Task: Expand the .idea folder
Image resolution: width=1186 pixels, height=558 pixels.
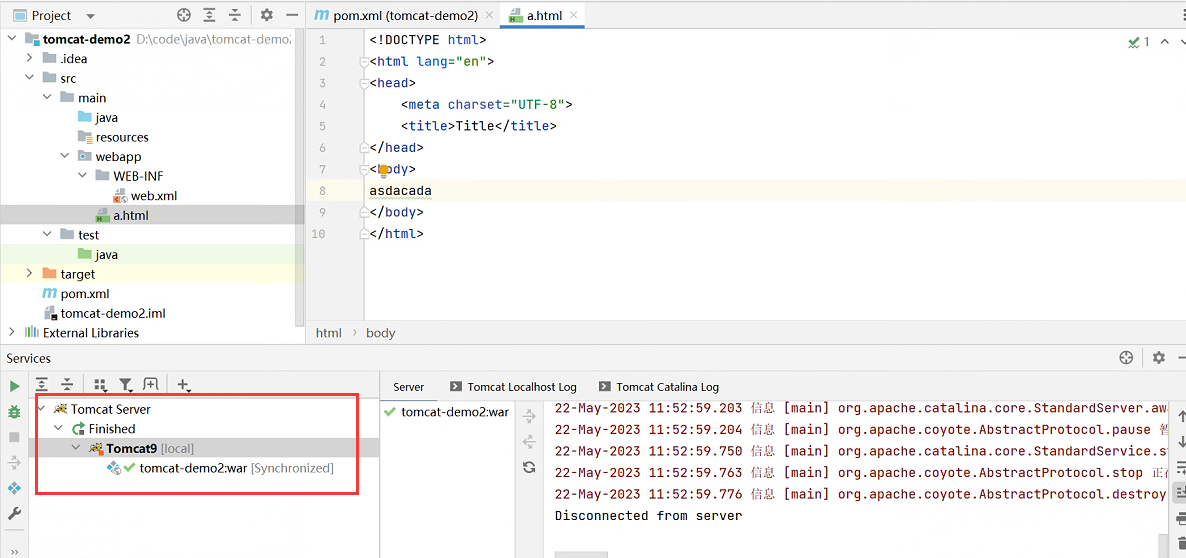Action: pyautogui.click(x=29, y=58)
